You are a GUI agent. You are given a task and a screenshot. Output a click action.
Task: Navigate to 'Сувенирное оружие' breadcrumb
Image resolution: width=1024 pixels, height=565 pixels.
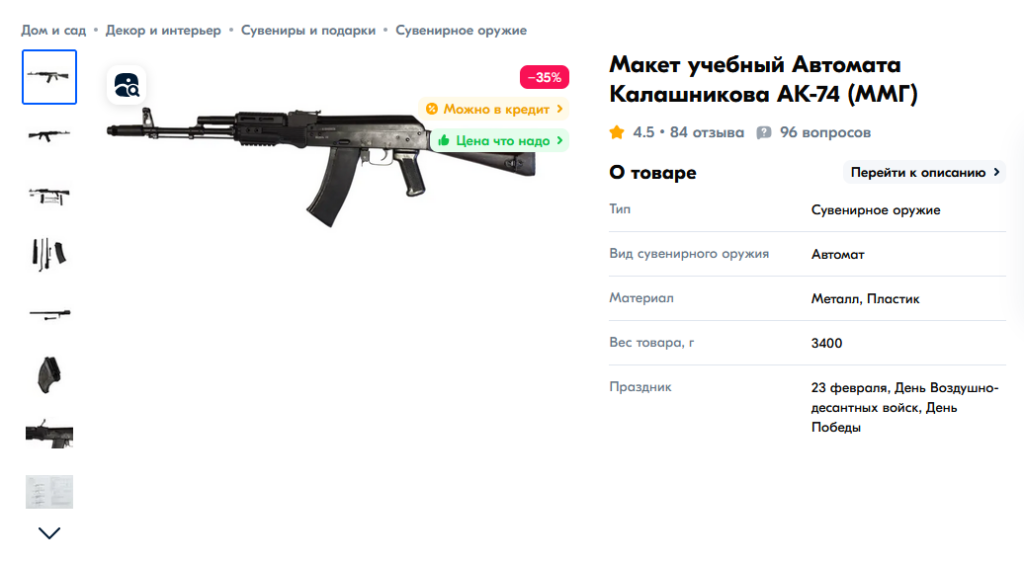pos(461,31)
